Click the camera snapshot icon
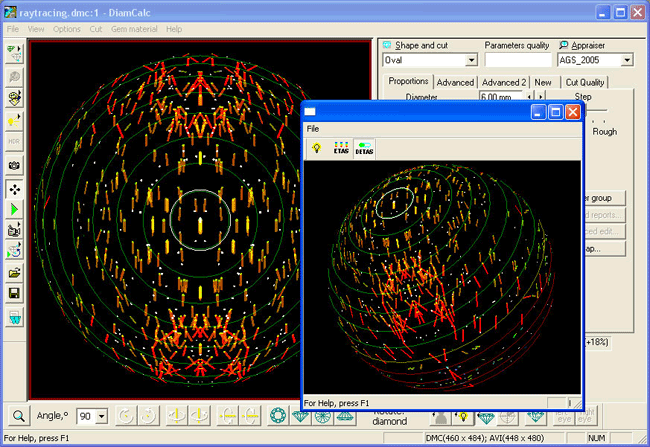This screenshot has width=650, height=447. tap(14, 164)
